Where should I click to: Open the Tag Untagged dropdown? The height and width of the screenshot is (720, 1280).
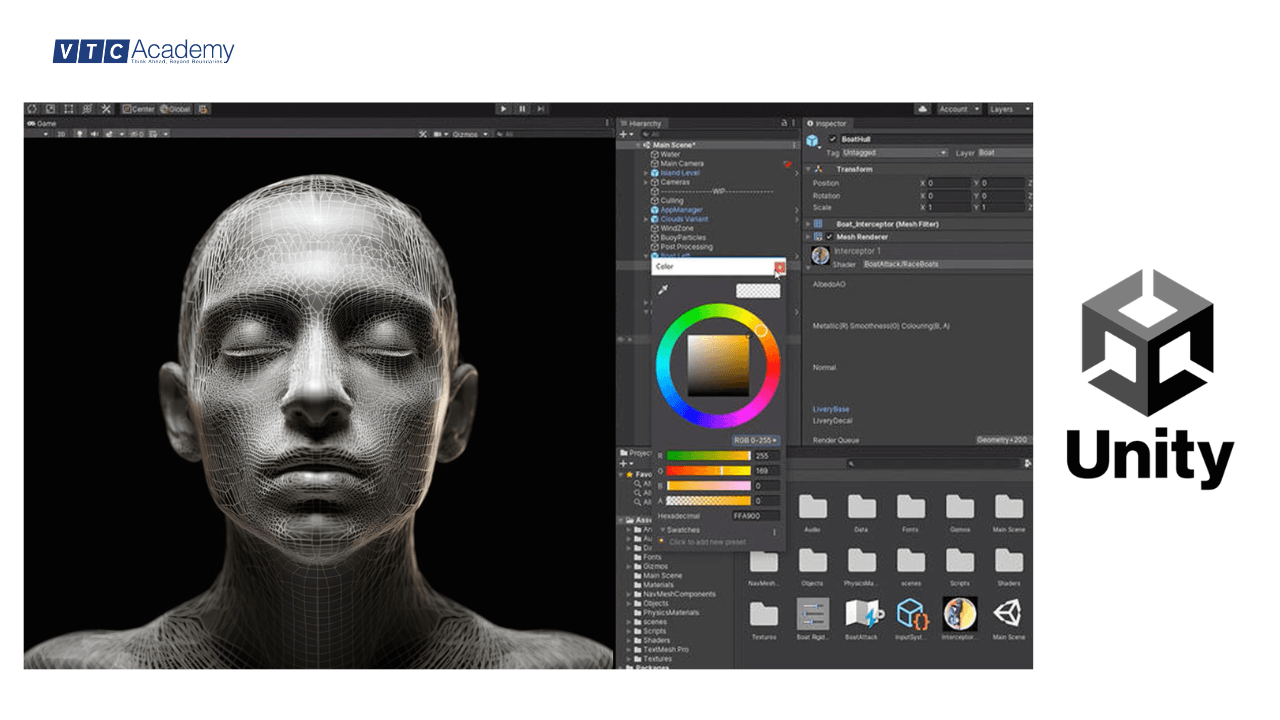pos(892,152)
